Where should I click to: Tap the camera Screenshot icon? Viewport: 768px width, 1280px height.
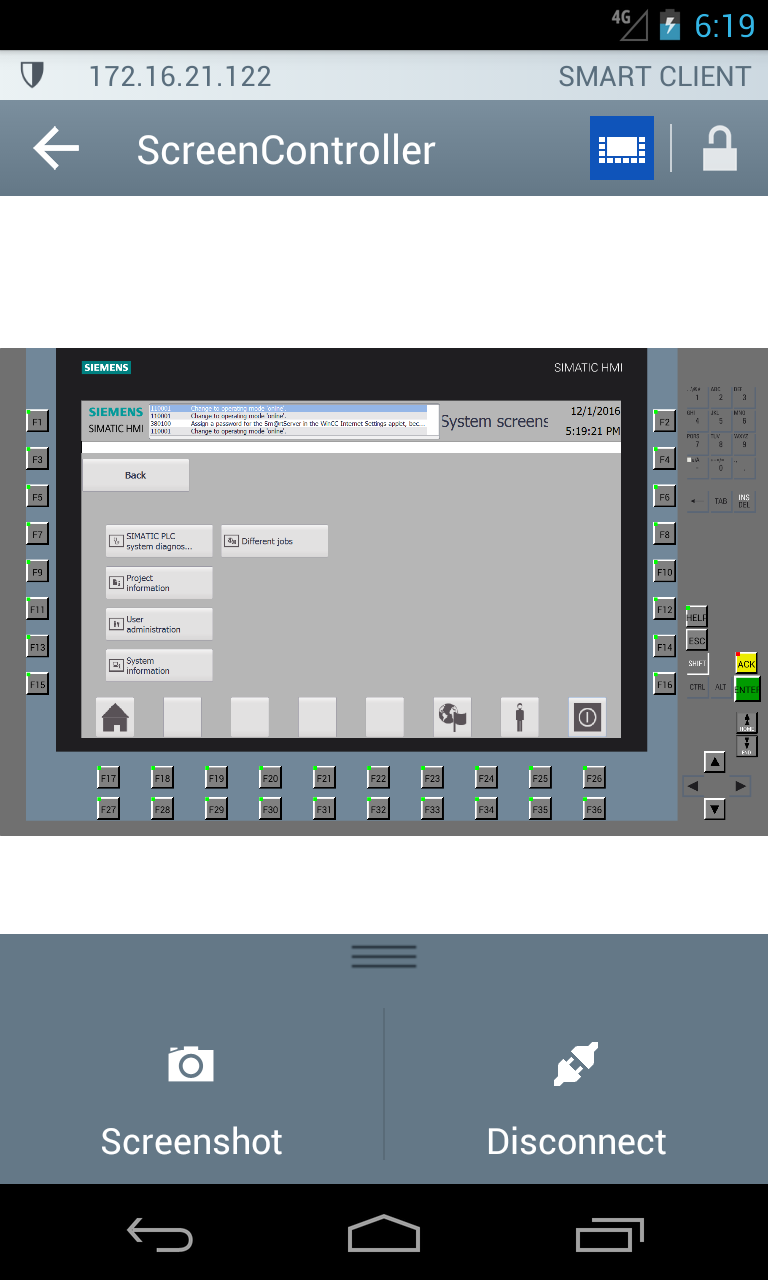pyautogui.click(x=191, y=1065)
